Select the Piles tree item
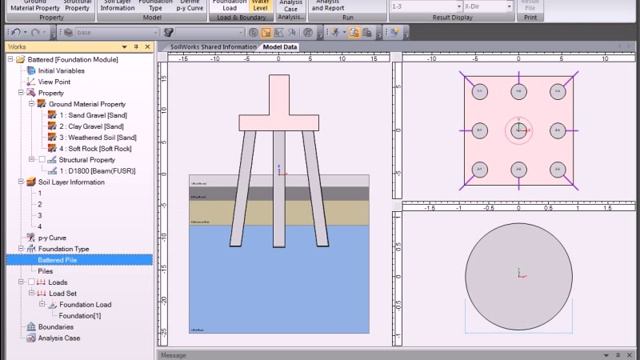Viewport: 640px width, 360px height. (x=45, y=271)
